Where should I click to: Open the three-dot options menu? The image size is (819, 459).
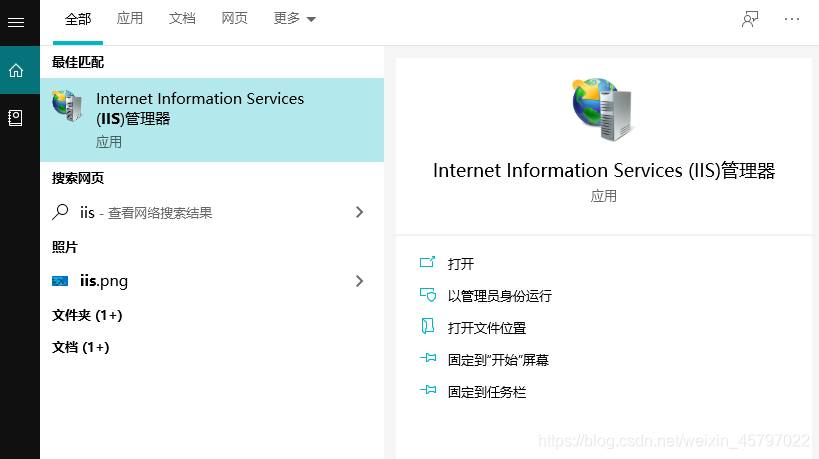pyautogui.click(x=791, y=19)
